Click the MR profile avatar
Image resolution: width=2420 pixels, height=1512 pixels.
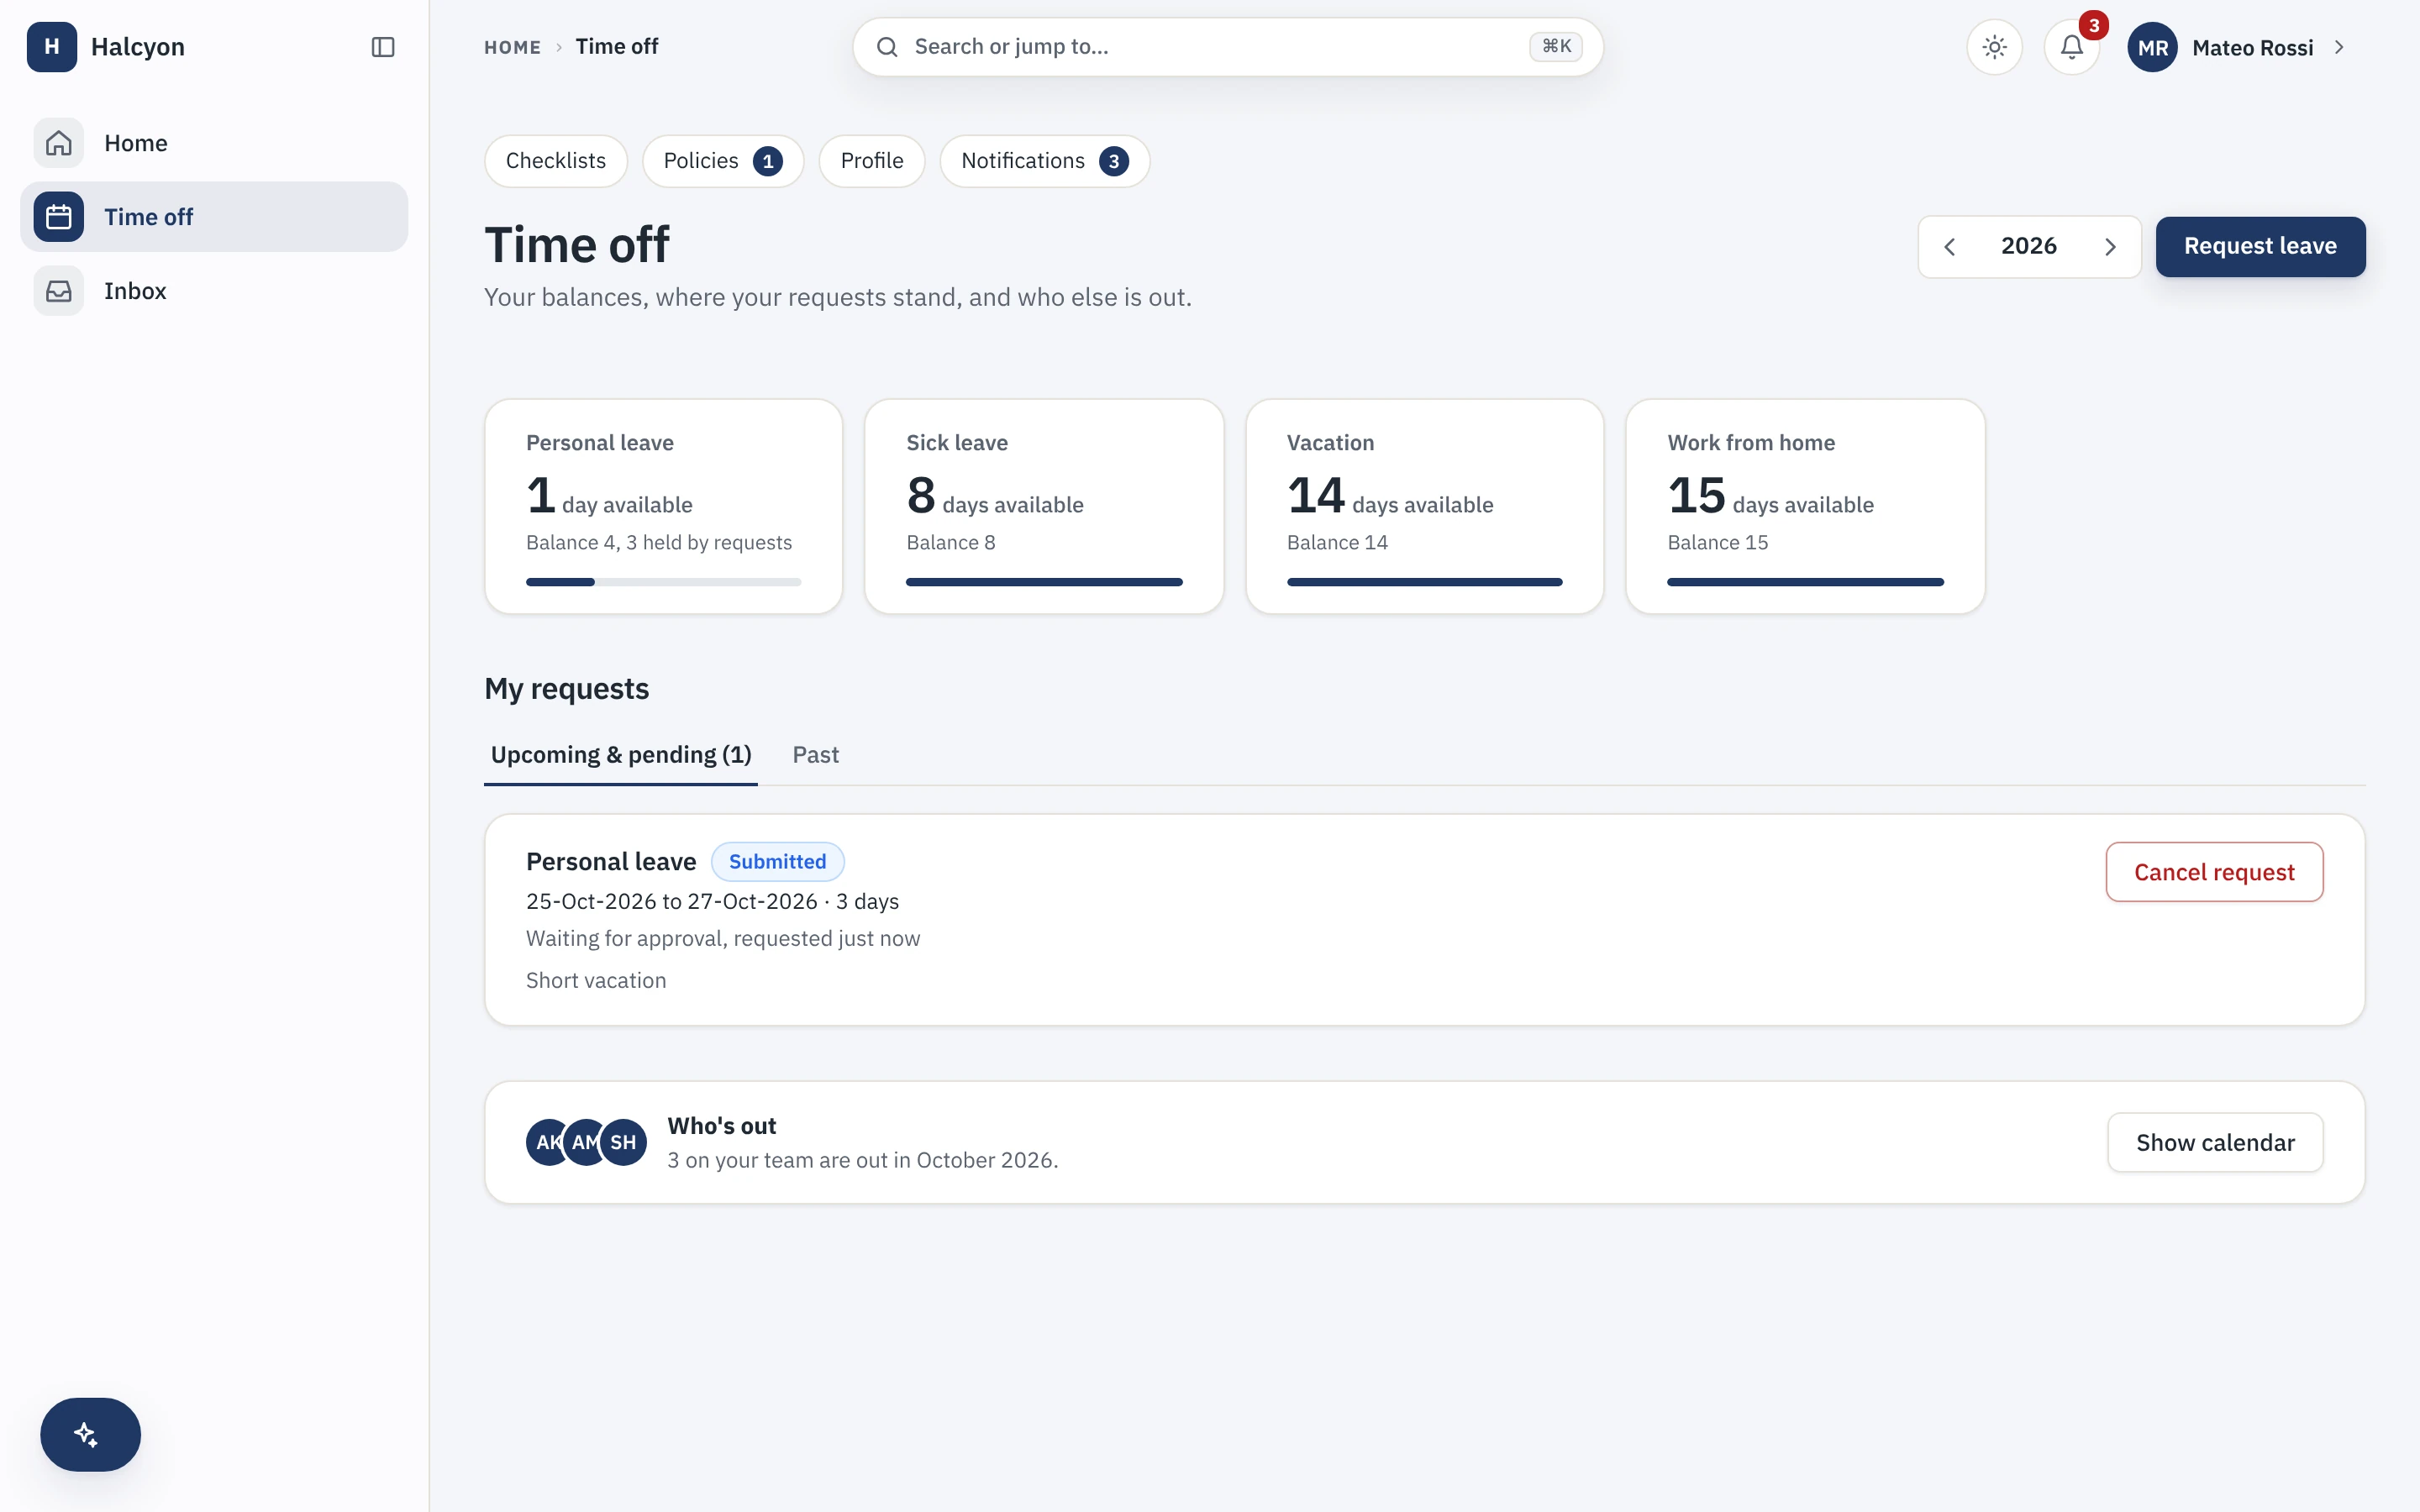tap(2152, 47)
